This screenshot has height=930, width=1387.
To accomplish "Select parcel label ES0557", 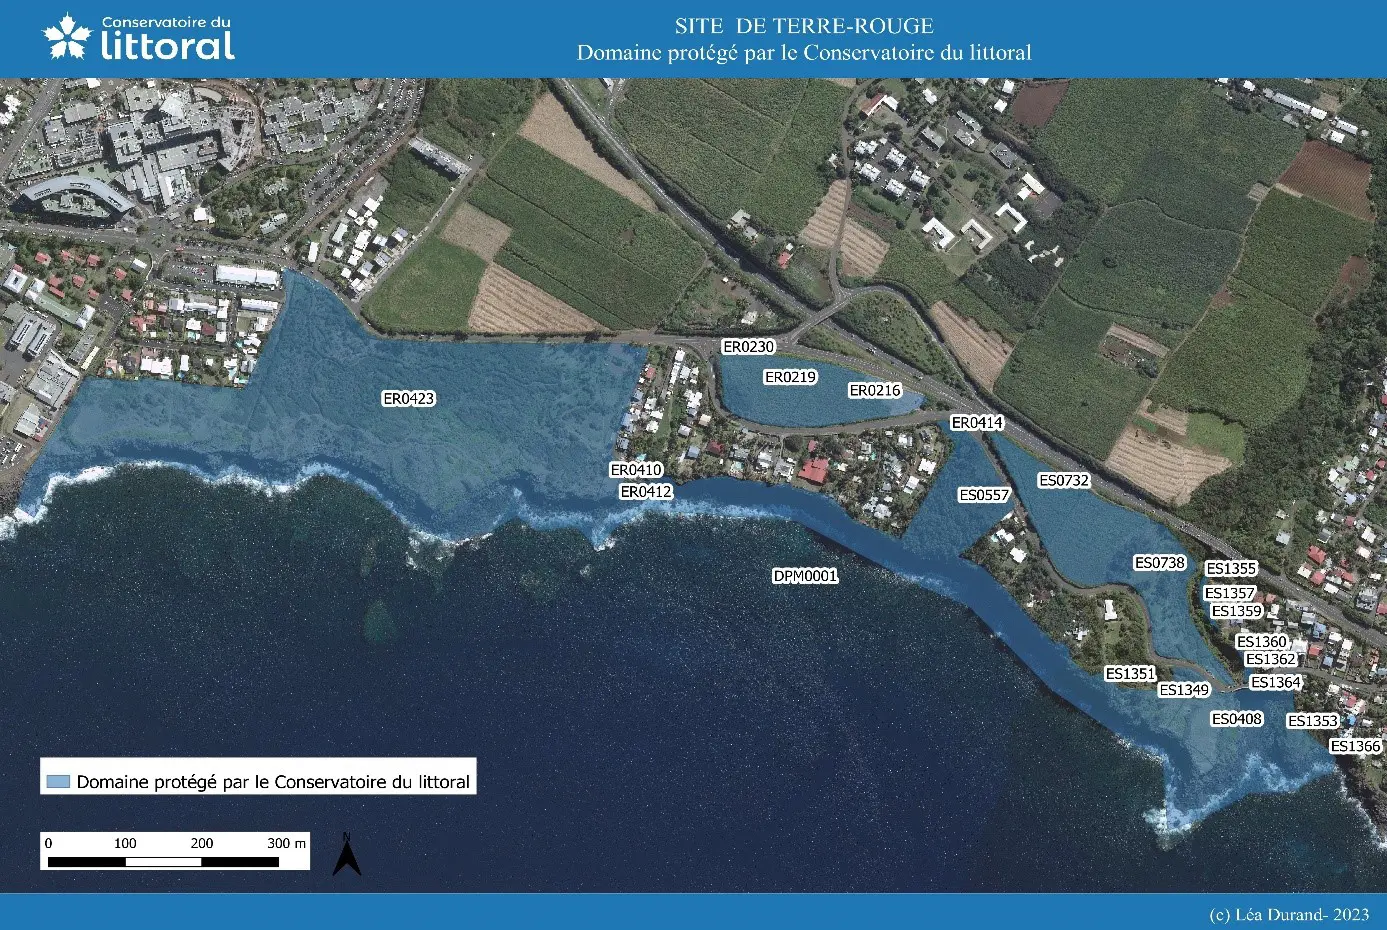I will pyautogui.click(x=984, y=495).
